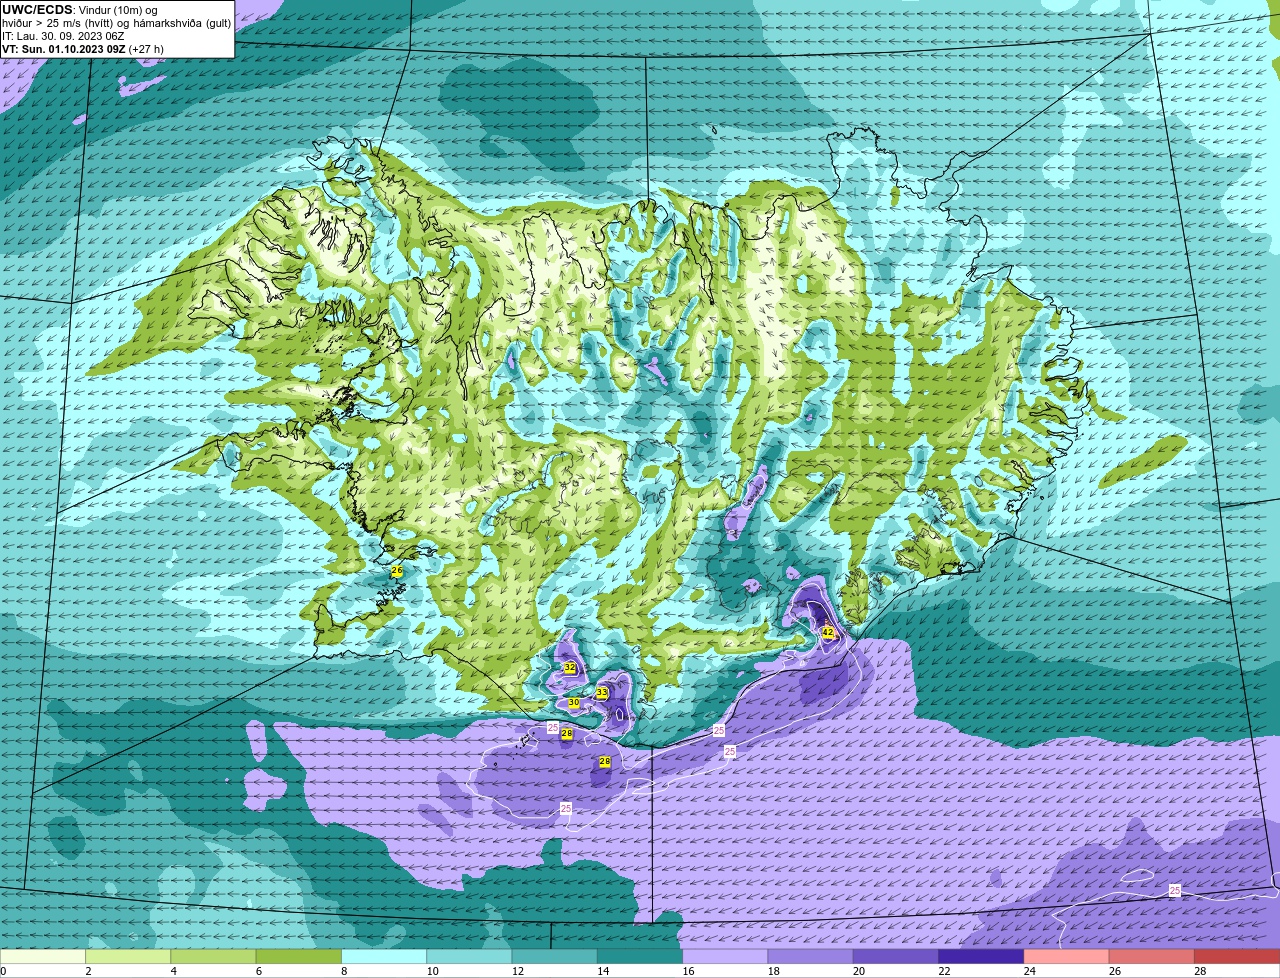Select the "Vindur (10m) og" header text
Screen dimensions: 1280x978
118,10
